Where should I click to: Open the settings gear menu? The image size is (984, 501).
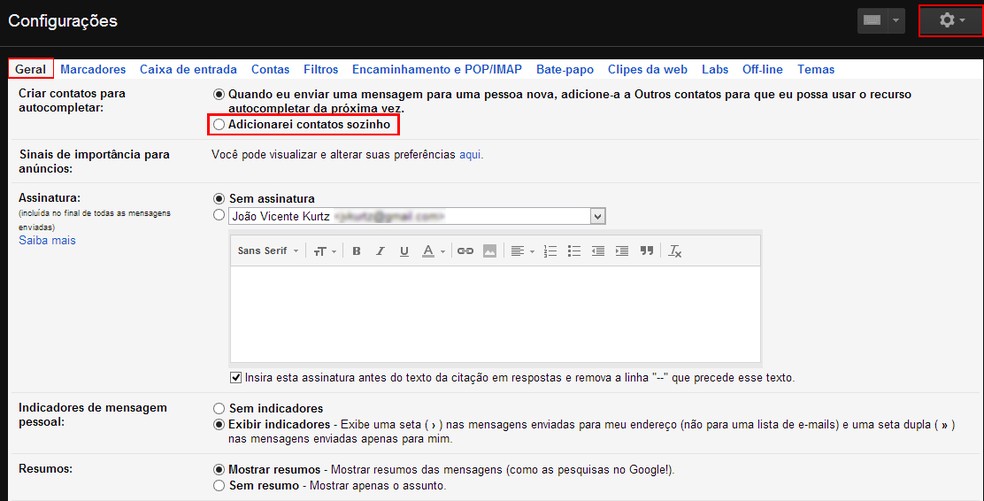coord(951,21)
